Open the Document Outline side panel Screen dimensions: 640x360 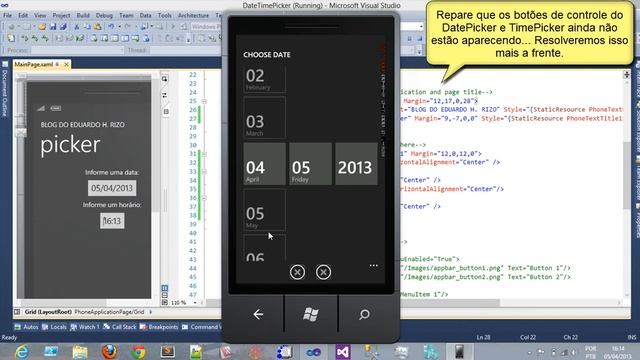[5, 89]
